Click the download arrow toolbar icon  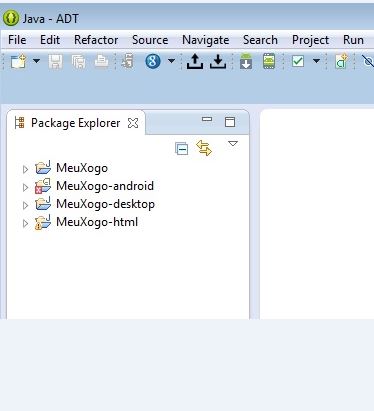click(x=218, y=62)
